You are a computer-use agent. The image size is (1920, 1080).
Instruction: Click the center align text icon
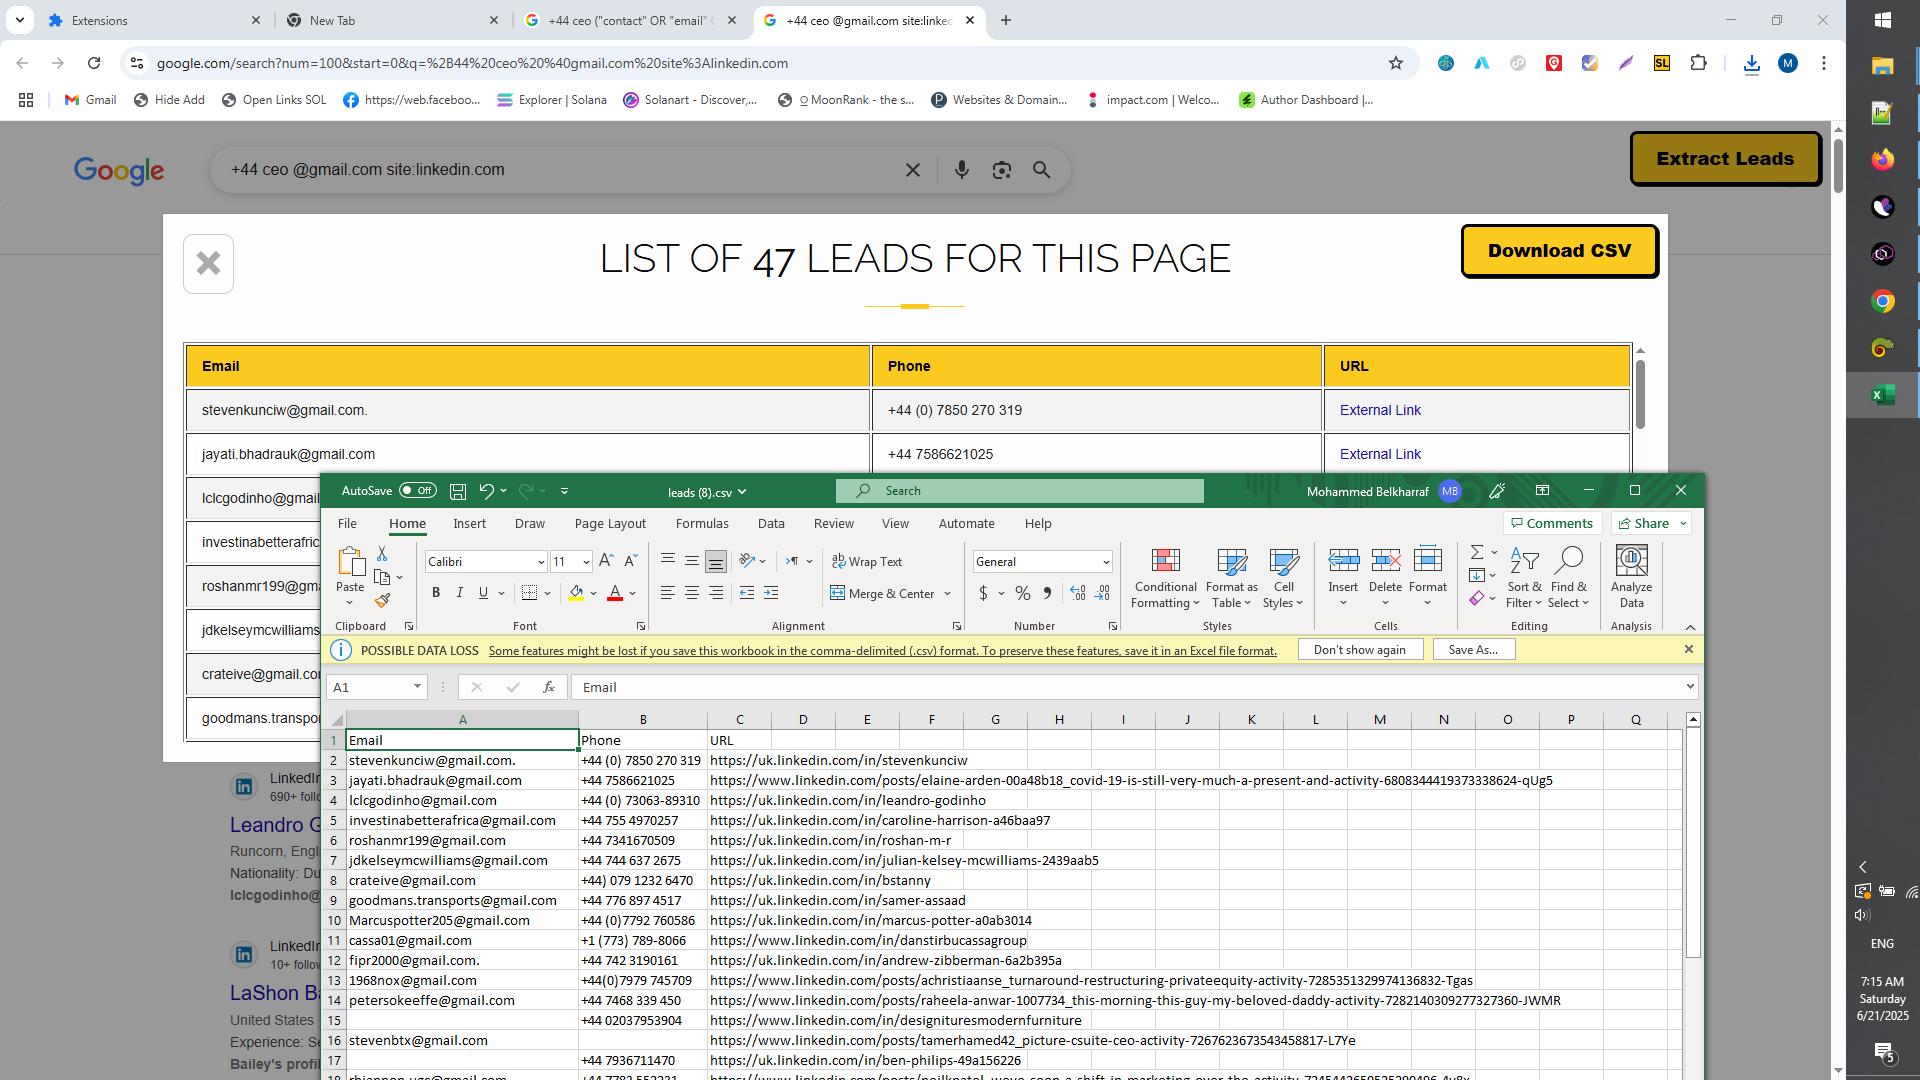(x=691, y=593)
